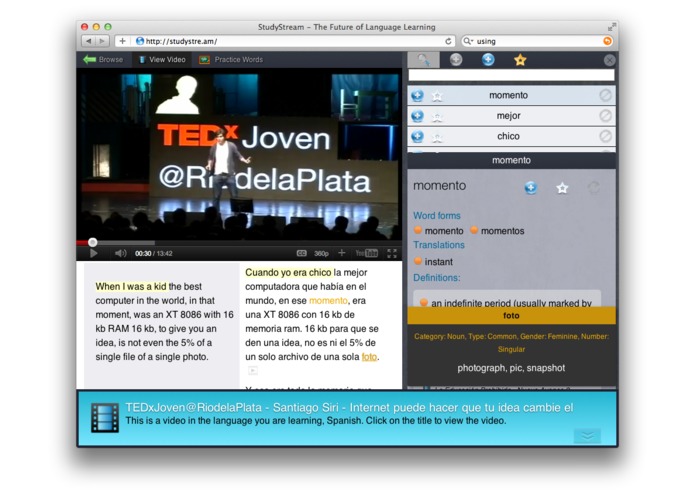Switch to the View Video tab

pyautogui.click(x=162, y=59)
